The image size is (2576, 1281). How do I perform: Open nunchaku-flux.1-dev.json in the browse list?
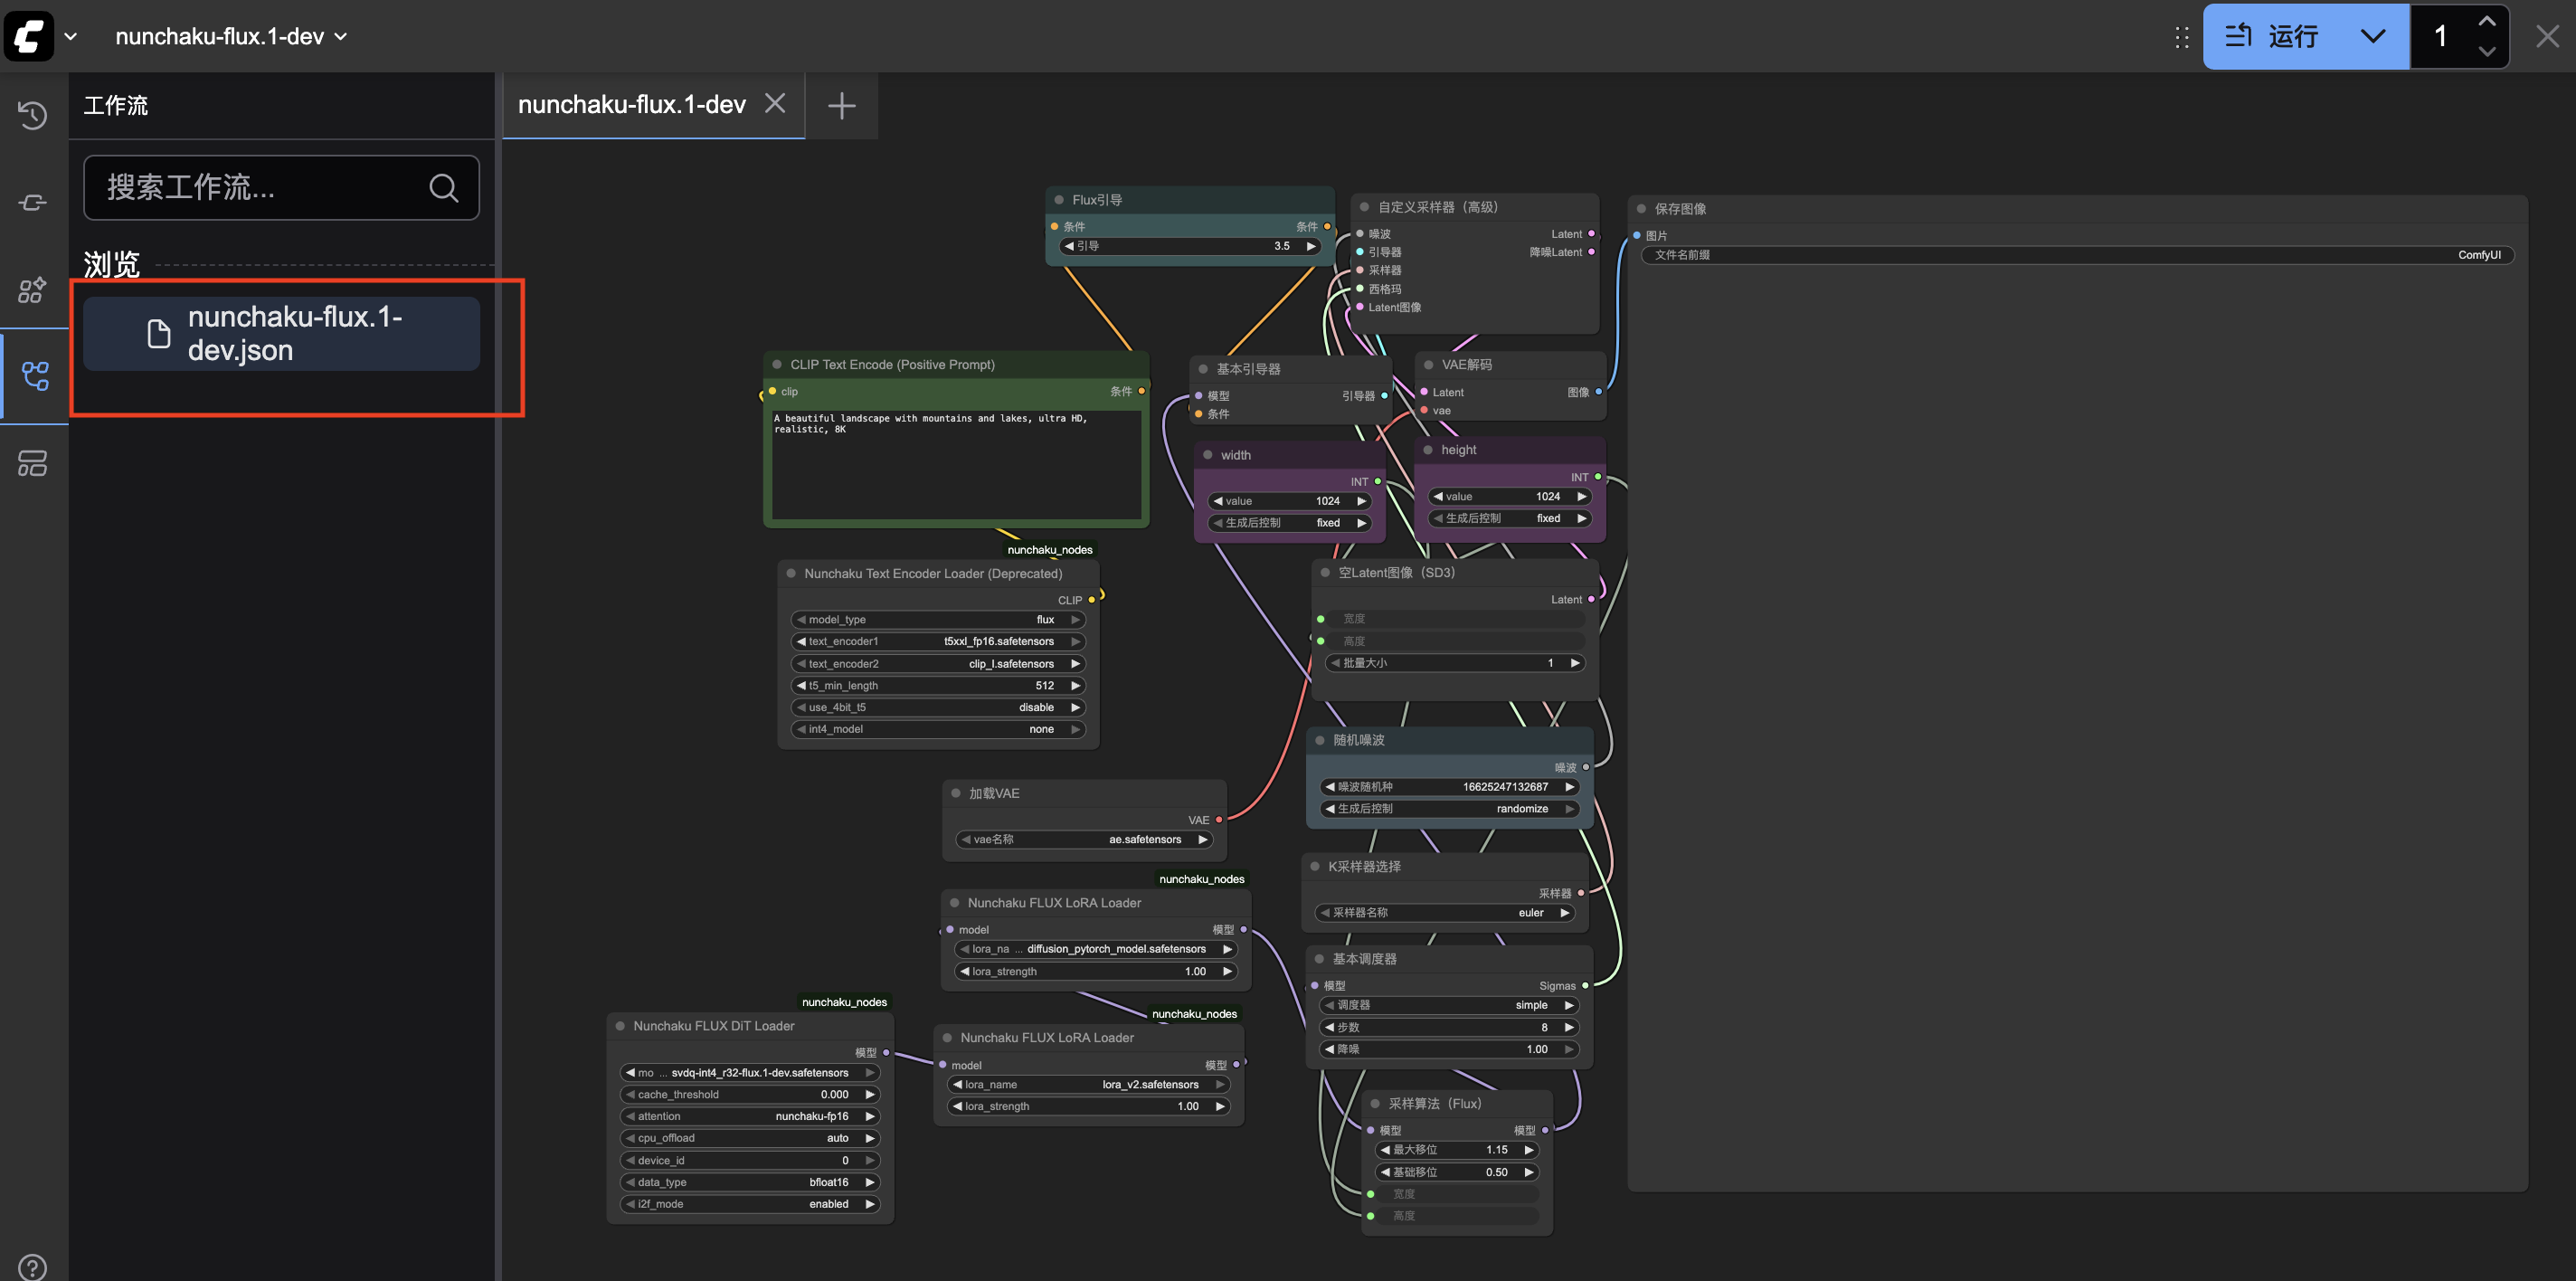tap(281, 333)
